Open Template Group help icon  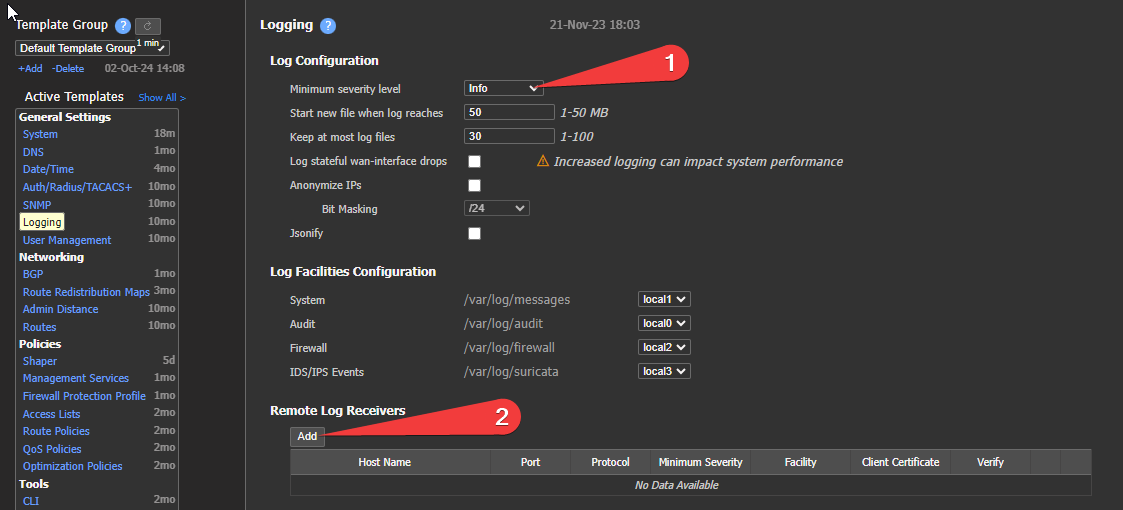(122, 26)
